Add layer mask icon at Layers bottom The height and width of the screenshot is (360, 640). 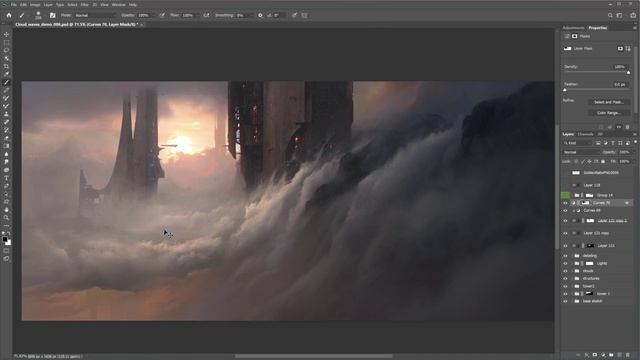[595, 355]
